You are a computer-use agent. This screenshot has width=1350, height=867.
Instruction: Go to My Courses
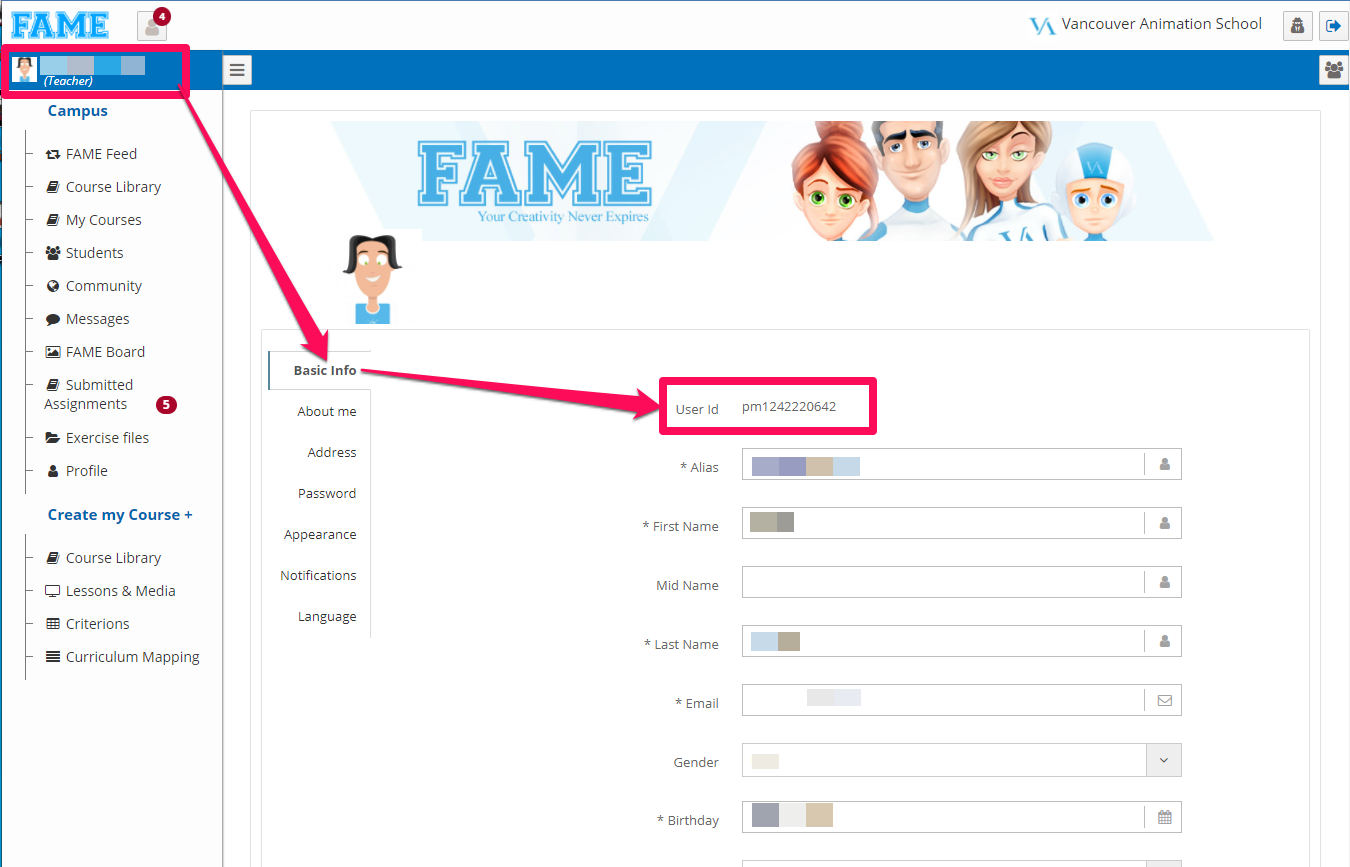pos(93,220)
